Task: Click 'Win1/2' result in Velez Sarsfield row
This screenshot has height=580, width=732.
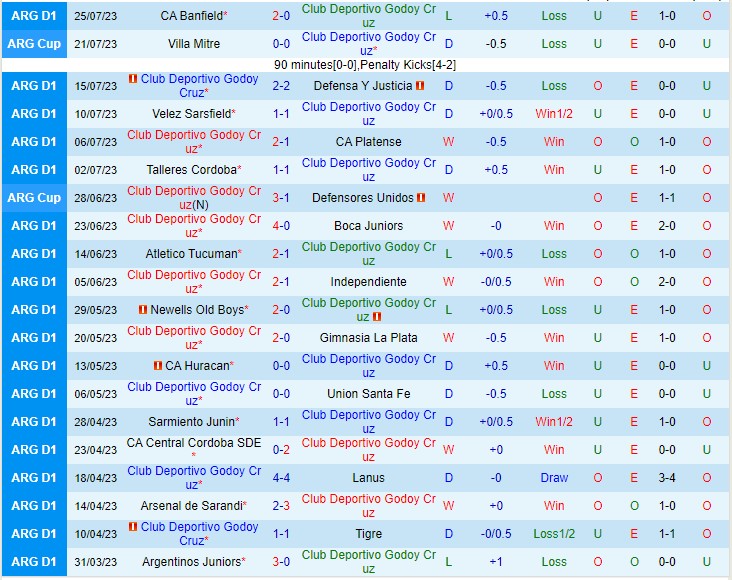Action: (554, 114)
